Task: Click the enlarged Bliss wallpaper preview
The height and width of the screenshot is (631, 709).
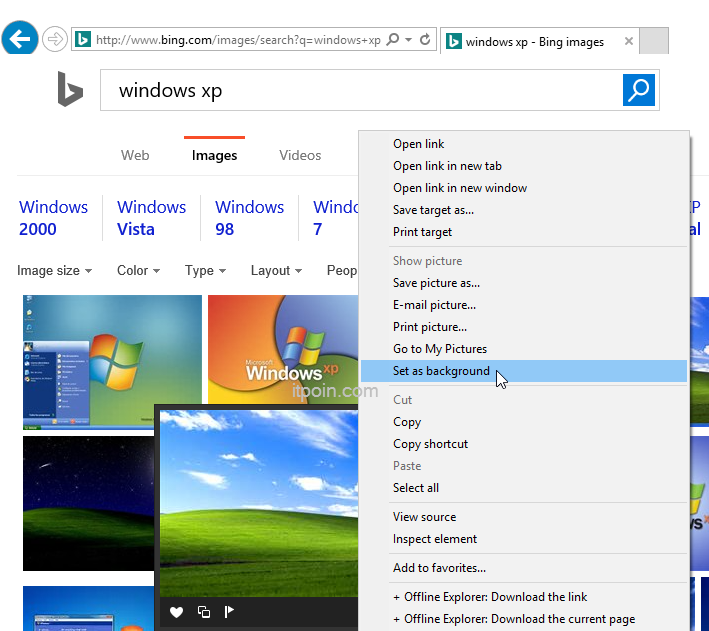Action: (x=259, y=503)
